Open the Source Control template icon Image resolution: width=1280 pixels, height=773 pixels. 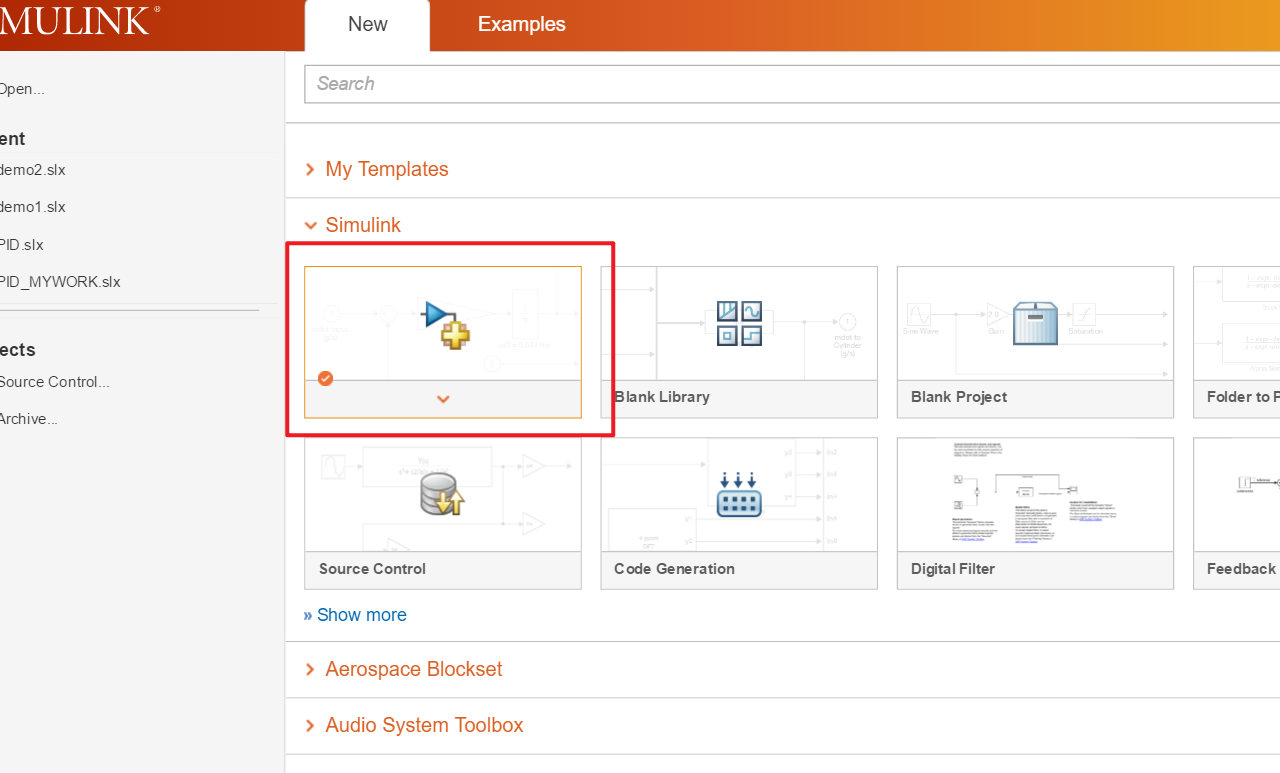(x=443, y=494)
